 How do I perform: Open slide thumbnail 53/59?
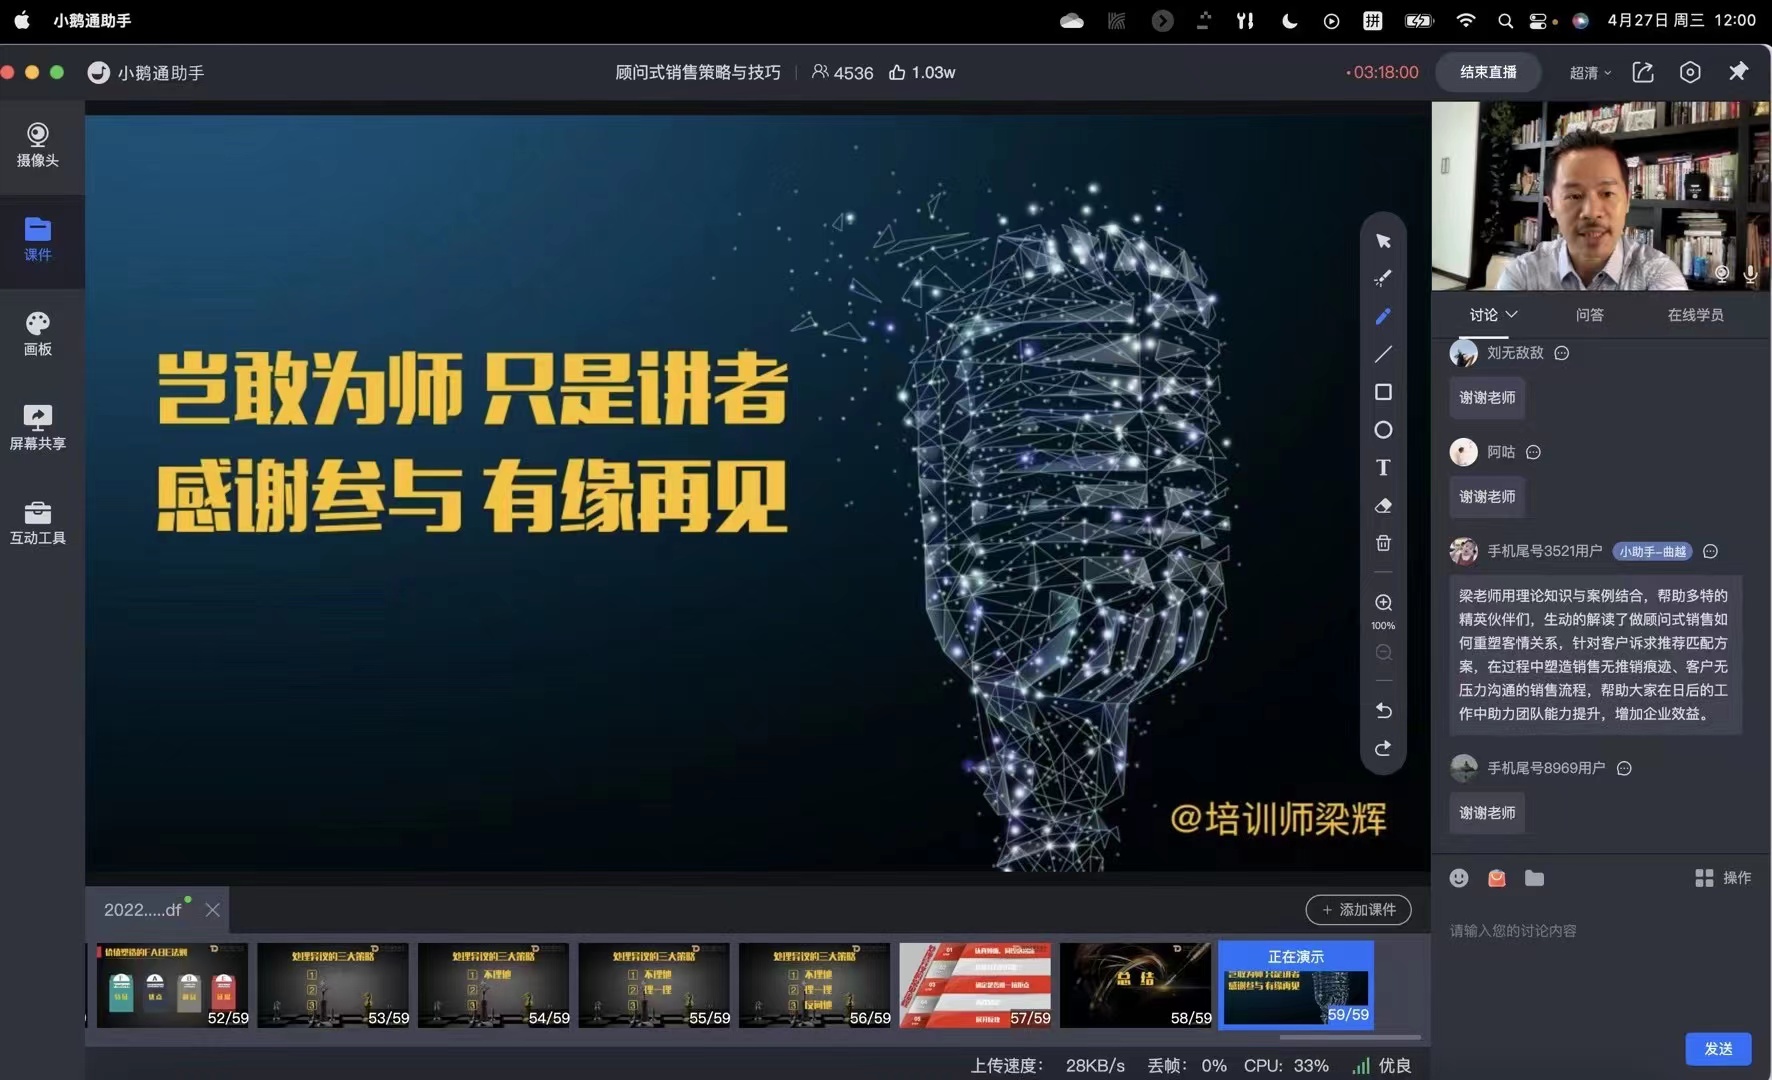[x=333, y=984]
